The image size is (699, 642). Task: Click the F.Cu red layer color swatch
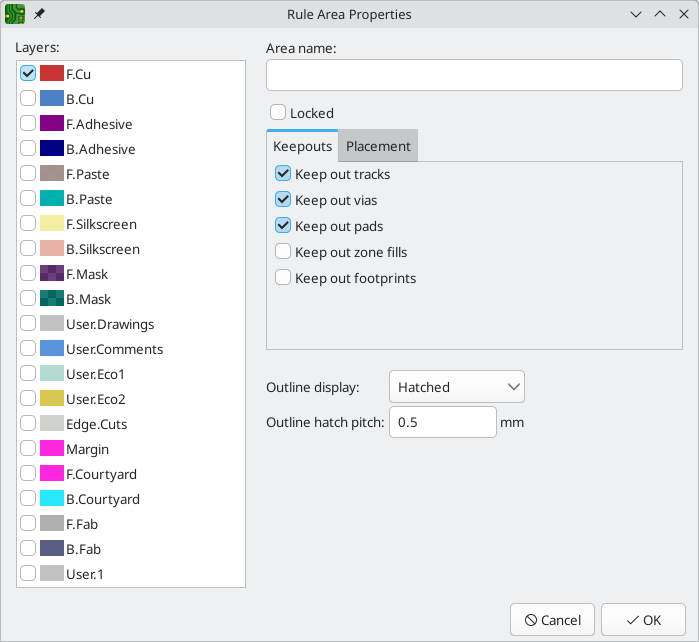click(x=52, y=74)
